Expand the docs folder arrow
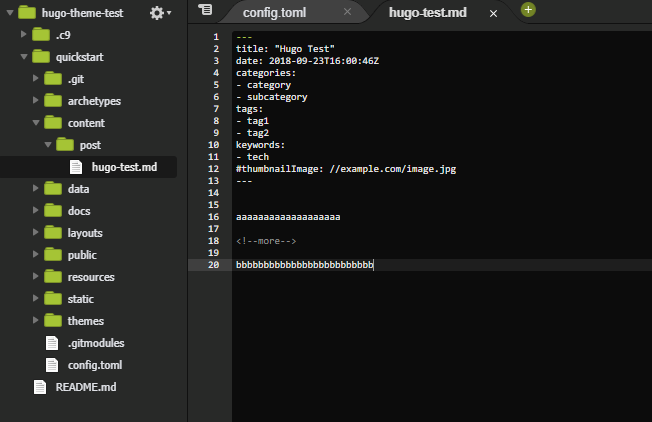652x422 pixels. point(36,210)
